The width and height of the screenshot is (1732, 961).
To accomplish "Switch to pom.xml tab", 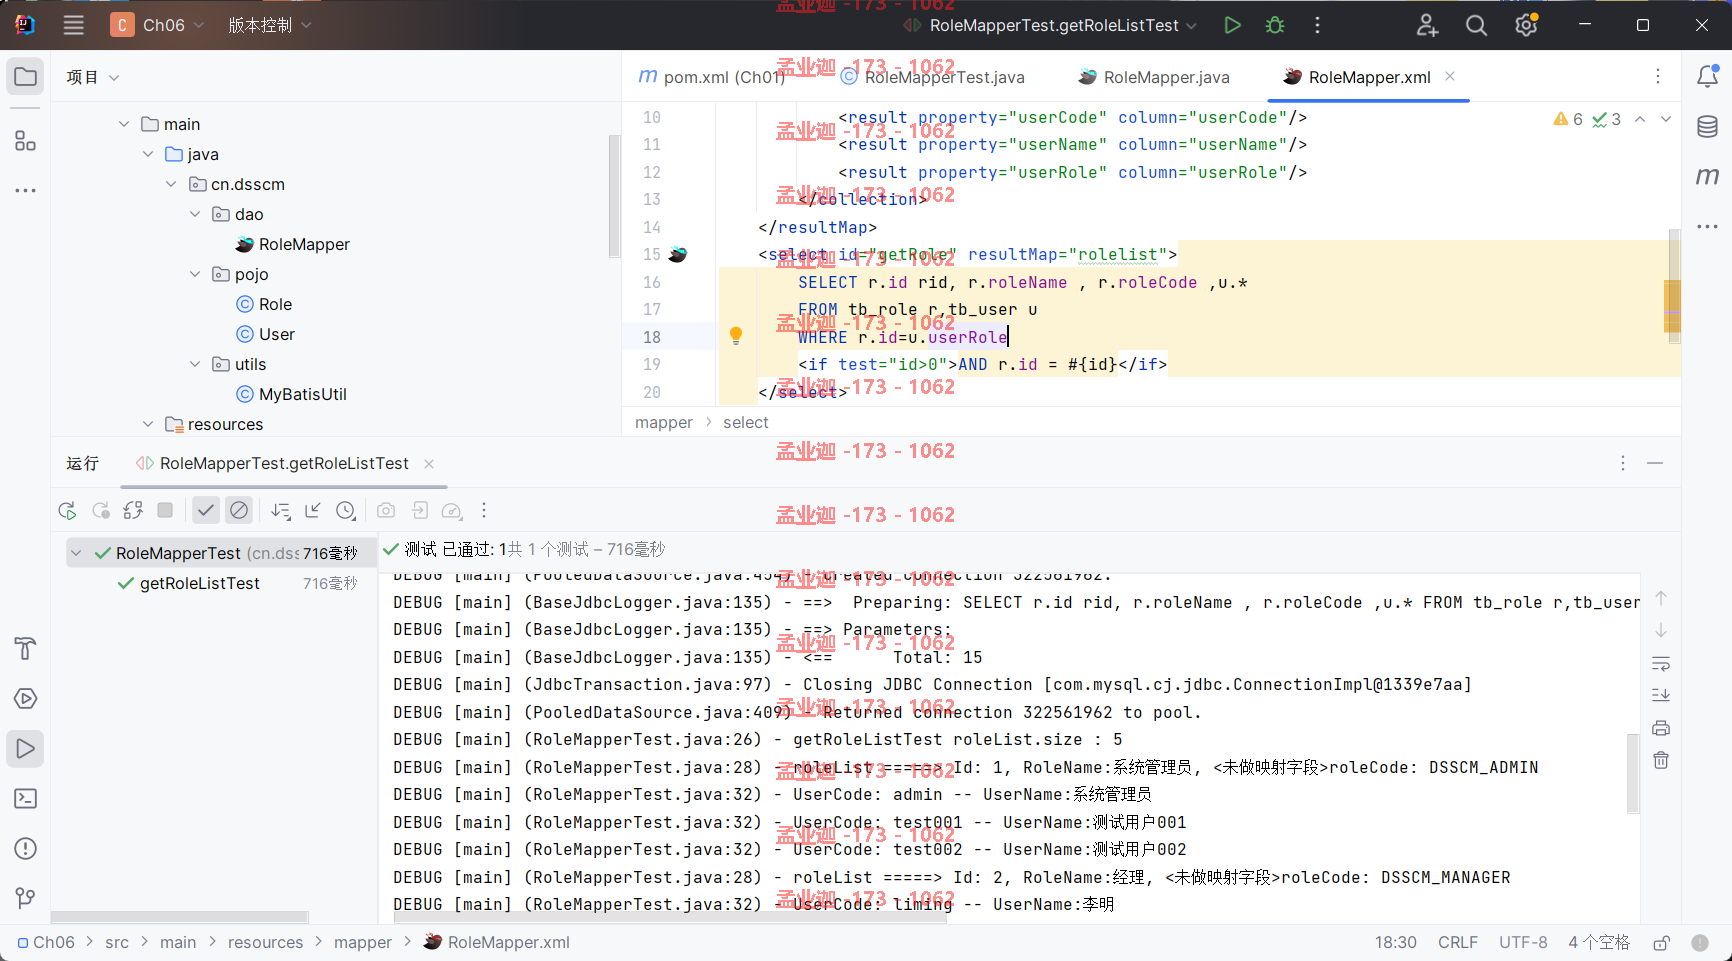I will click(711, 77).
